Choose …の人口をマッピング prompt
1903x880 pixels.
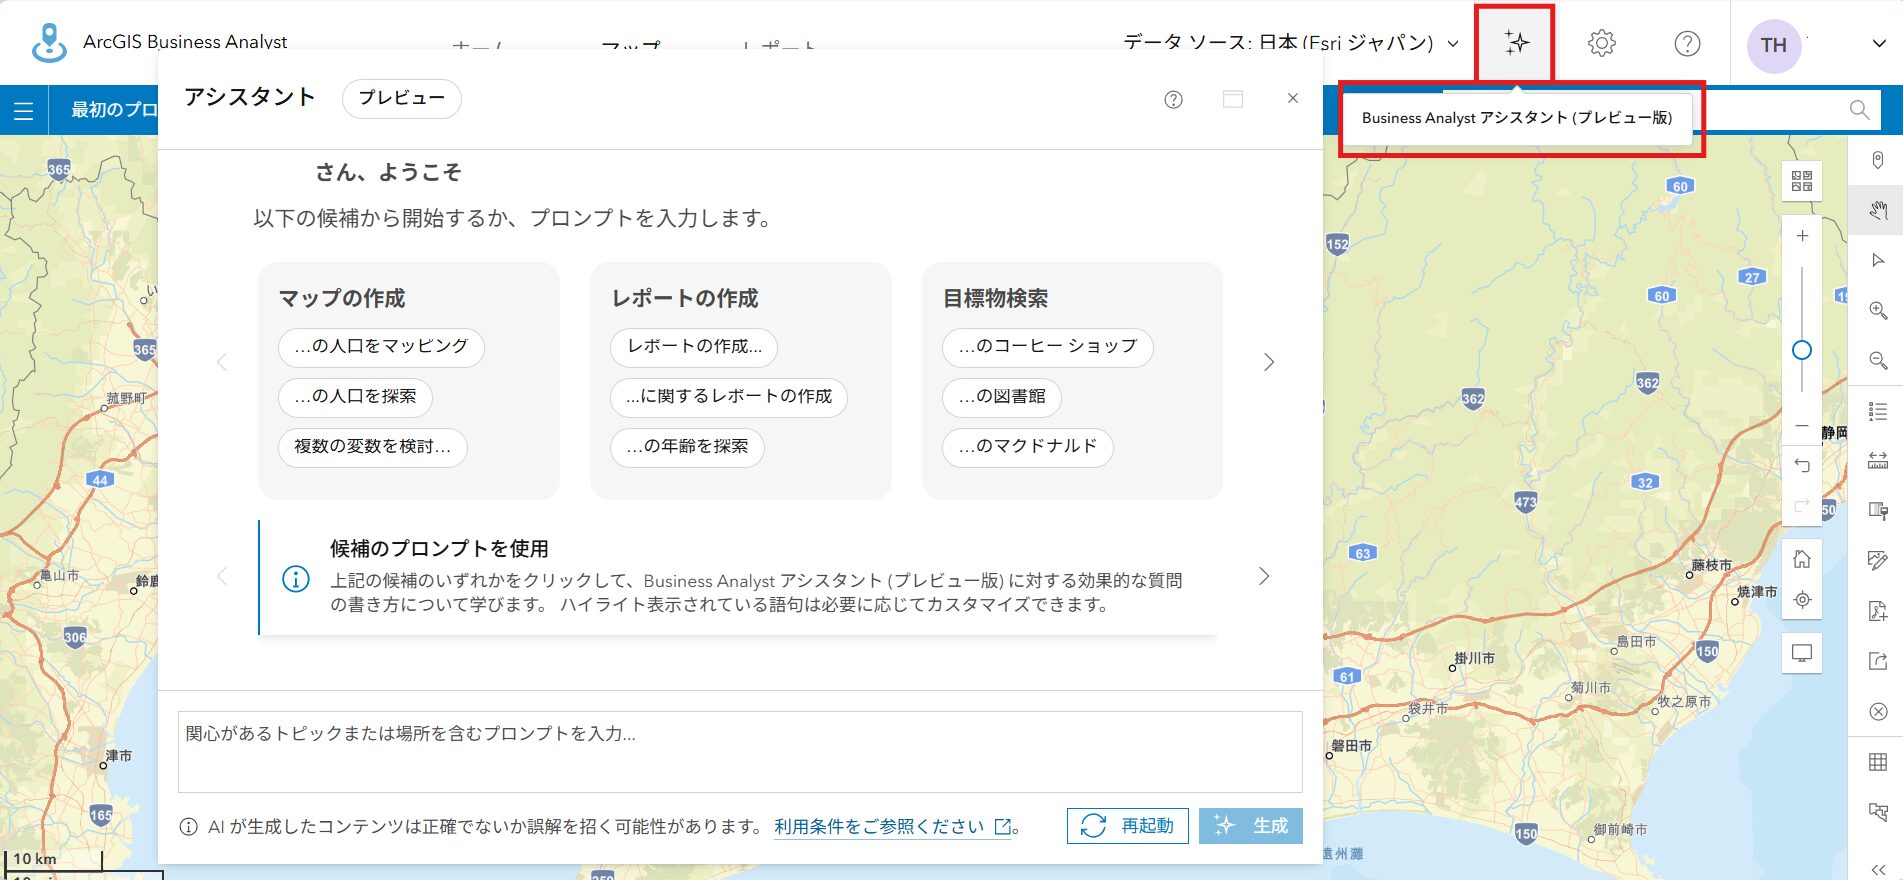point(381,346)
